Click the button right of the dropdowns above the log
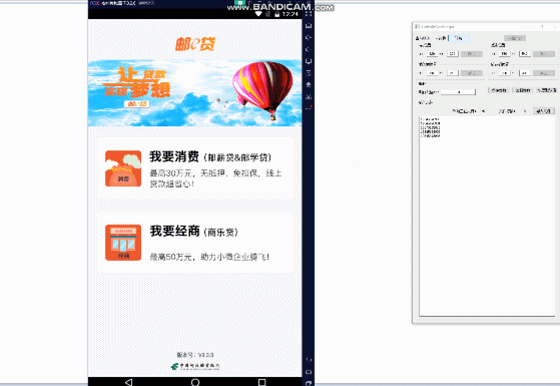The image size is (560, 386). [544, 111]
